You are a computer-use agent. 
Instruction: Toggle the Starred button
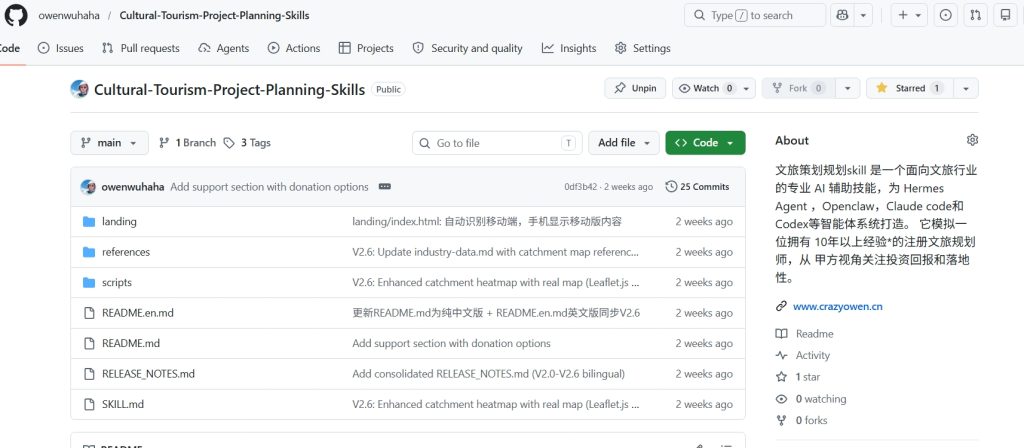(910, 88)
